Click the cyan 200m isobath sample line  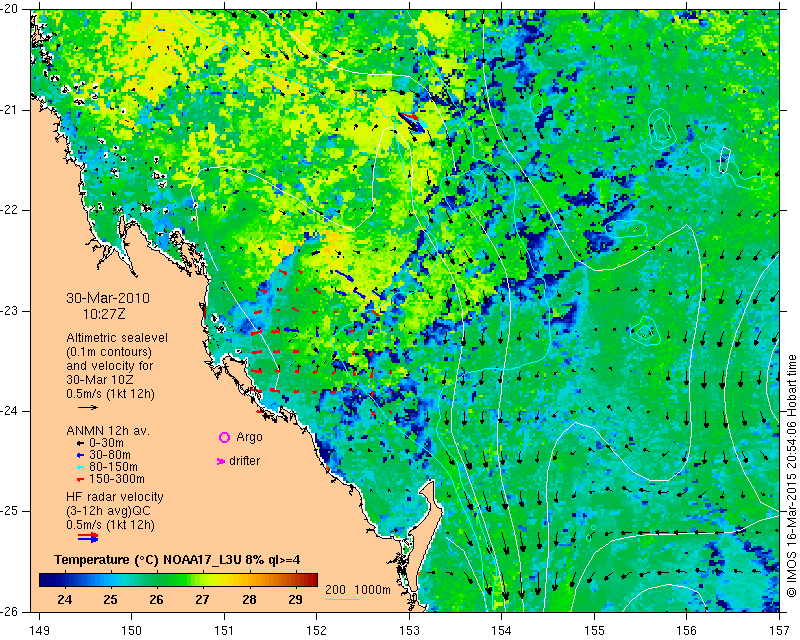click(x=342, y=599)
